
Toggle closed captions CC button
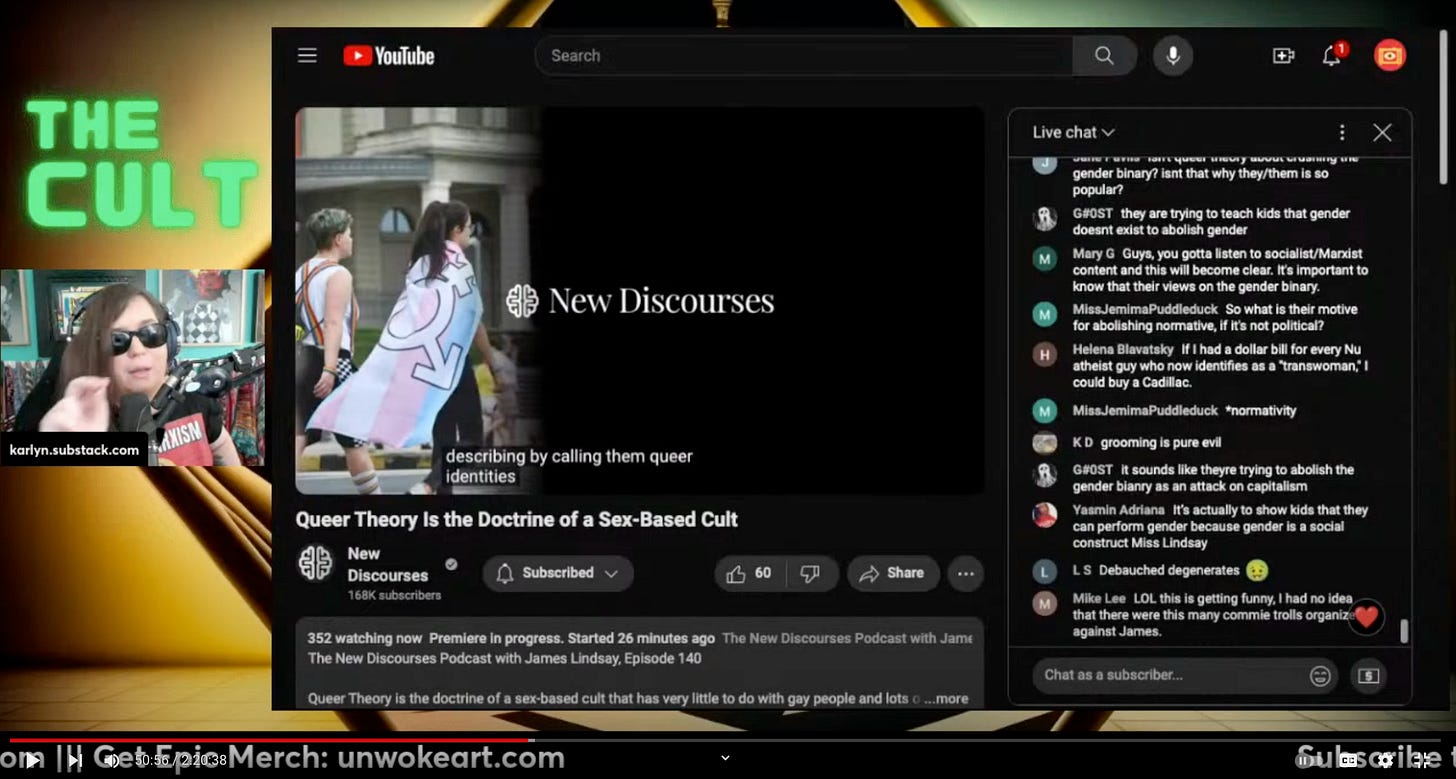[x=1347, y=760]
